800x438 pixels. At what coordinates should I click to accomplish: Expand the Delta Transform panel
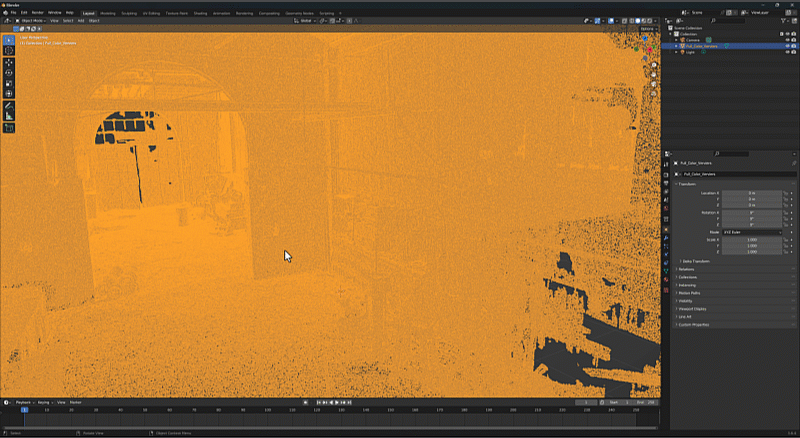click(x=696, y=261)
